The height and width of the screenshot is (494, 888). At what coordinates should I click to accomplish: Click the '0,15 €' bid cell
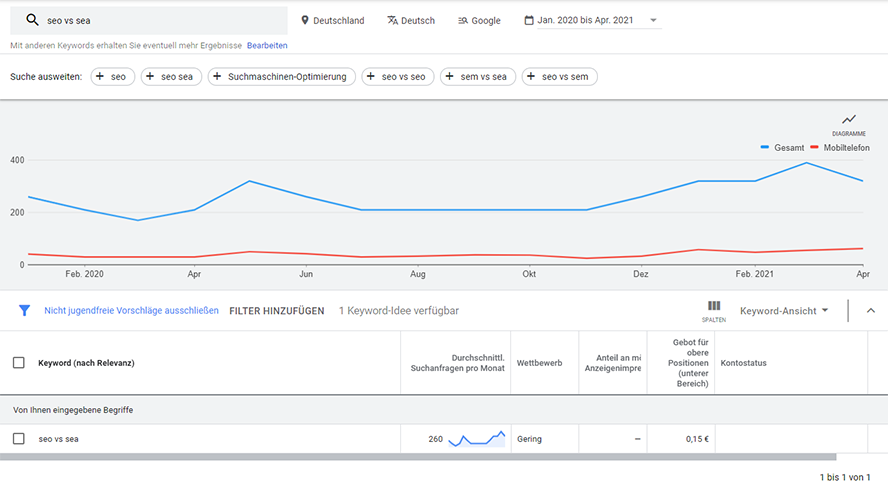click(x=697, y=439)
